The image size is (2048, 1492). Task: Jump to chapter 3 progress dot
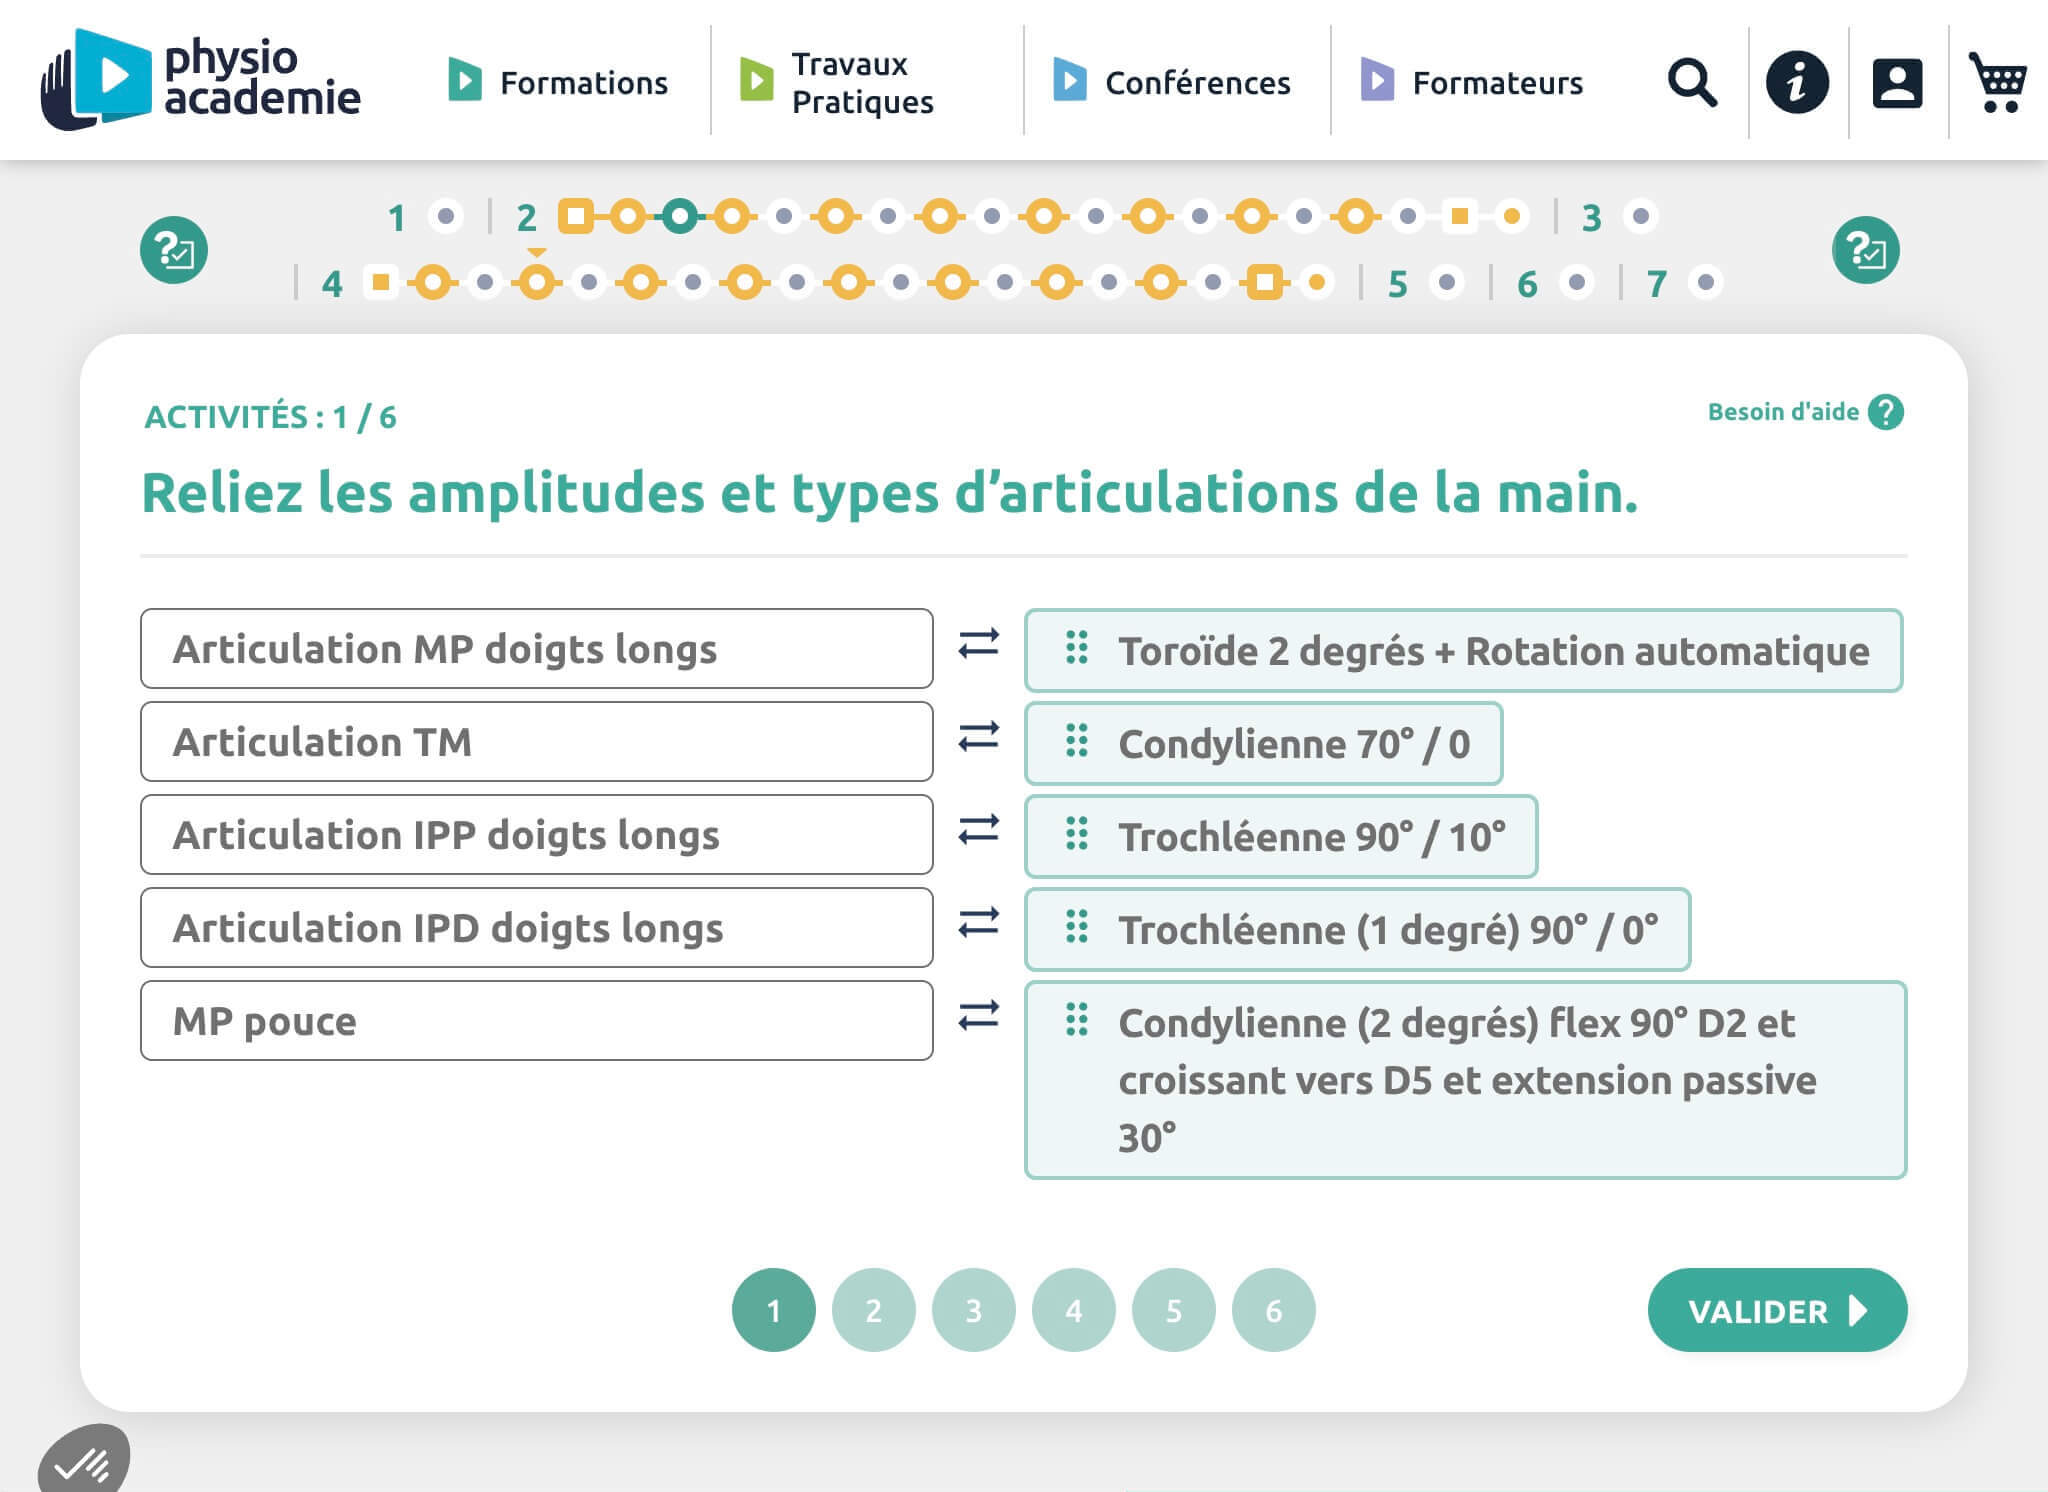1640,216
